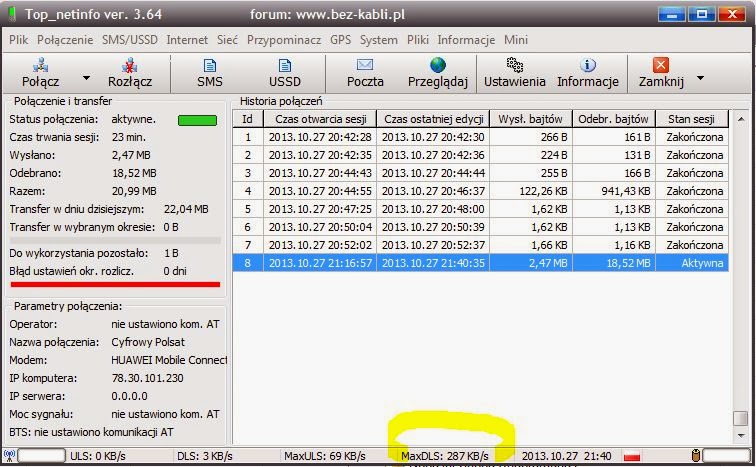This screenshot has height=467, width=756.
Task: Minimize the Top_netinfo window
Action: point(672,14)
